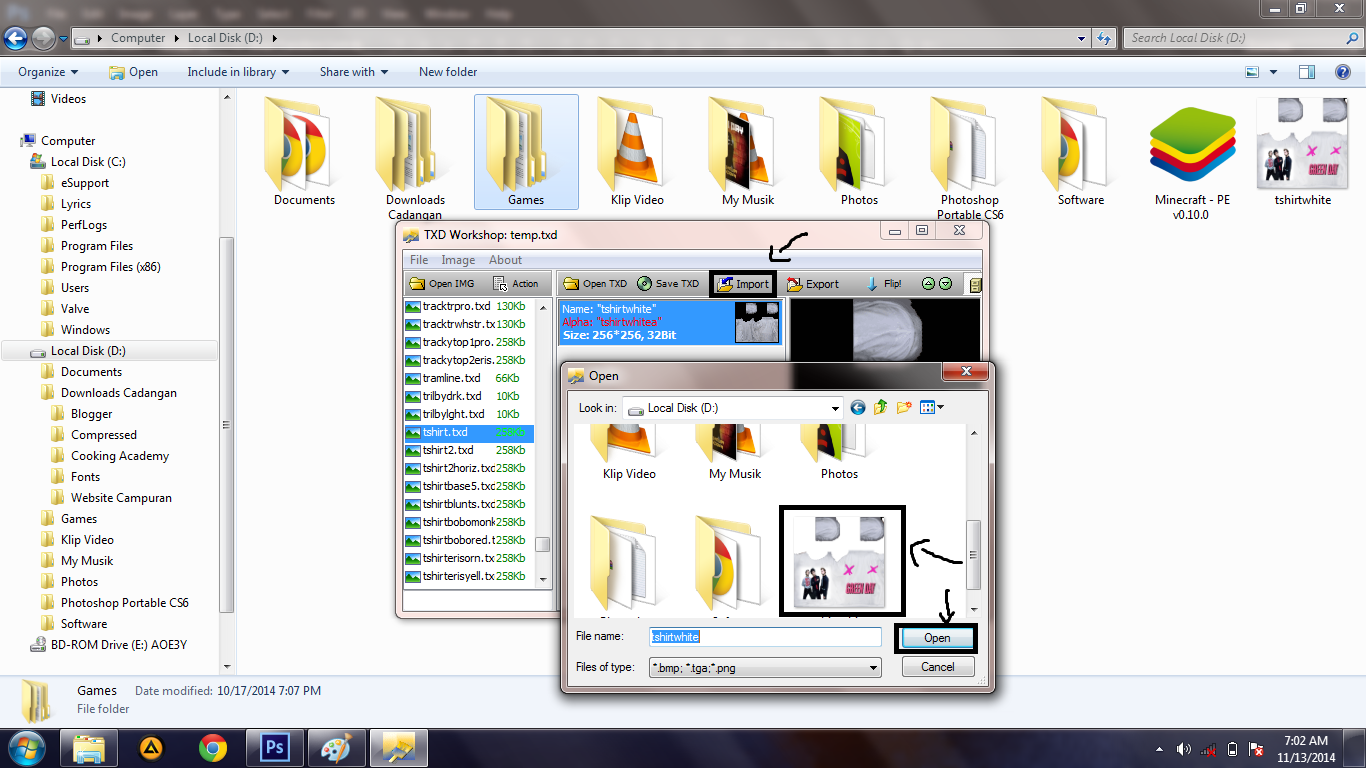The width and height of the screenshot is (1366, 768).
Task: Click Import in TXD Workshop toolbar
Action: click(743, 284)
